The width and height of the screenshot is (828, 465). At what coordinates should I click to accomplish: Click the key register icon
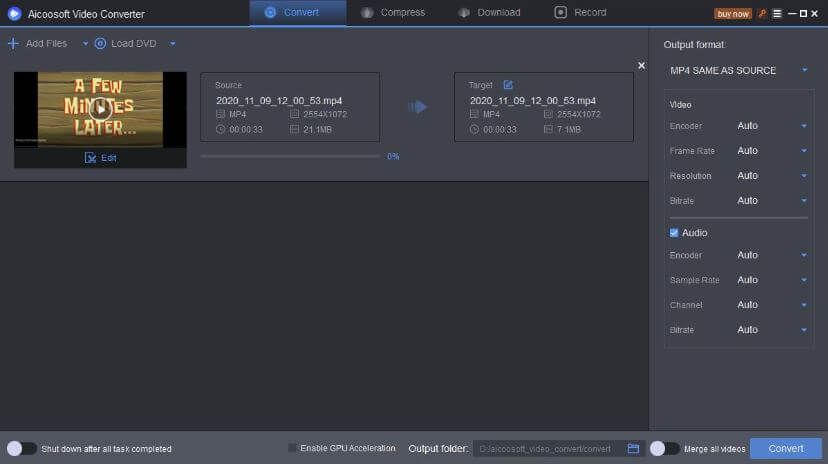pos(762,13)
